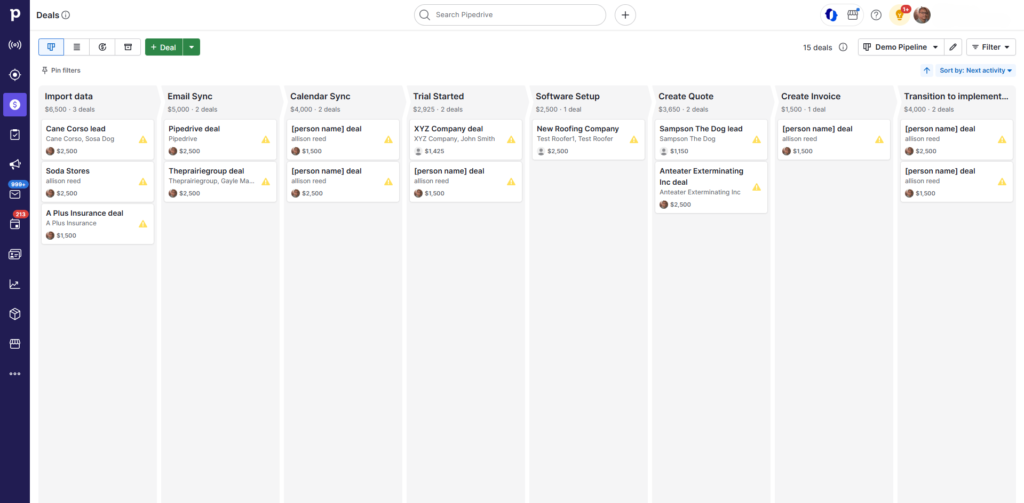The width and height of the screenshot is (1024, 503).
Task: Open the Mail inbox sidebar icon
Action: click(x=15, y=194)
